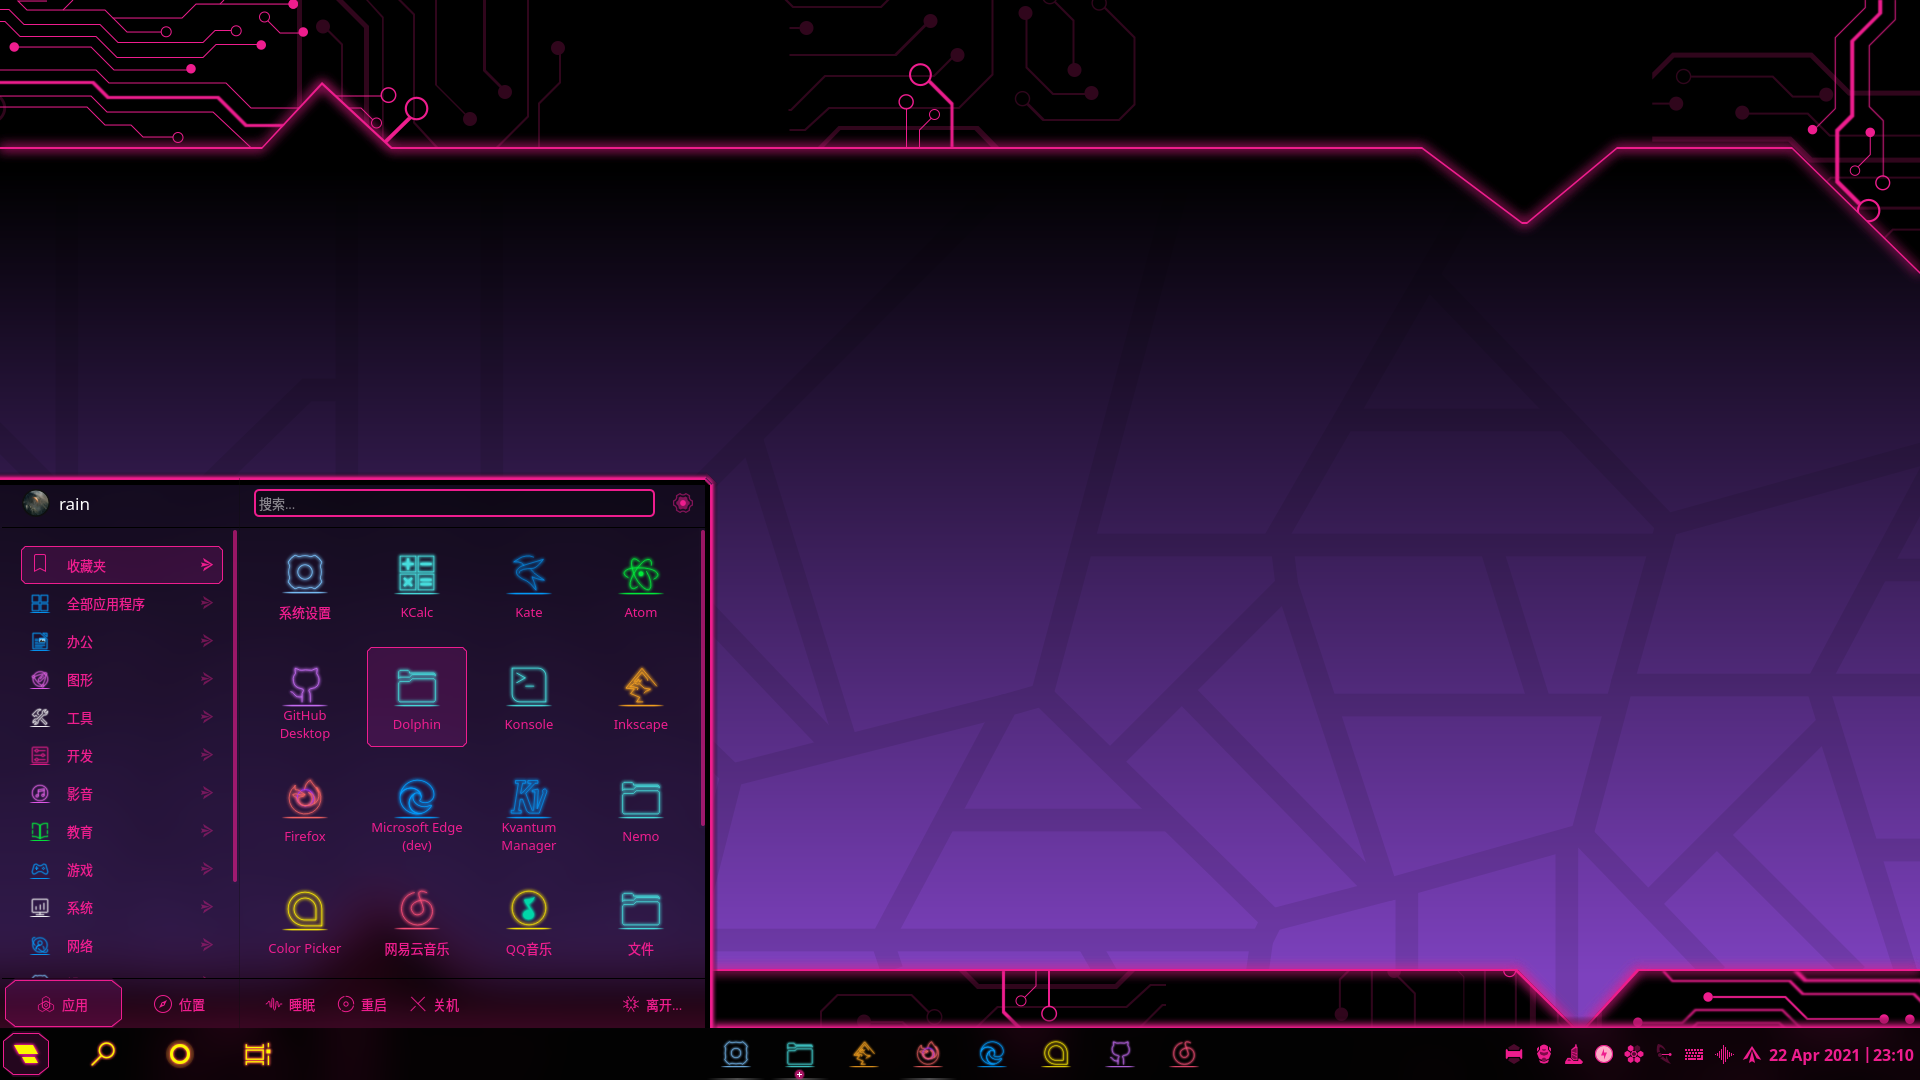The height and width of the screenshot is (1080, 1920).
Task: Open the Konsole terminal
Action: pos(529,697)
